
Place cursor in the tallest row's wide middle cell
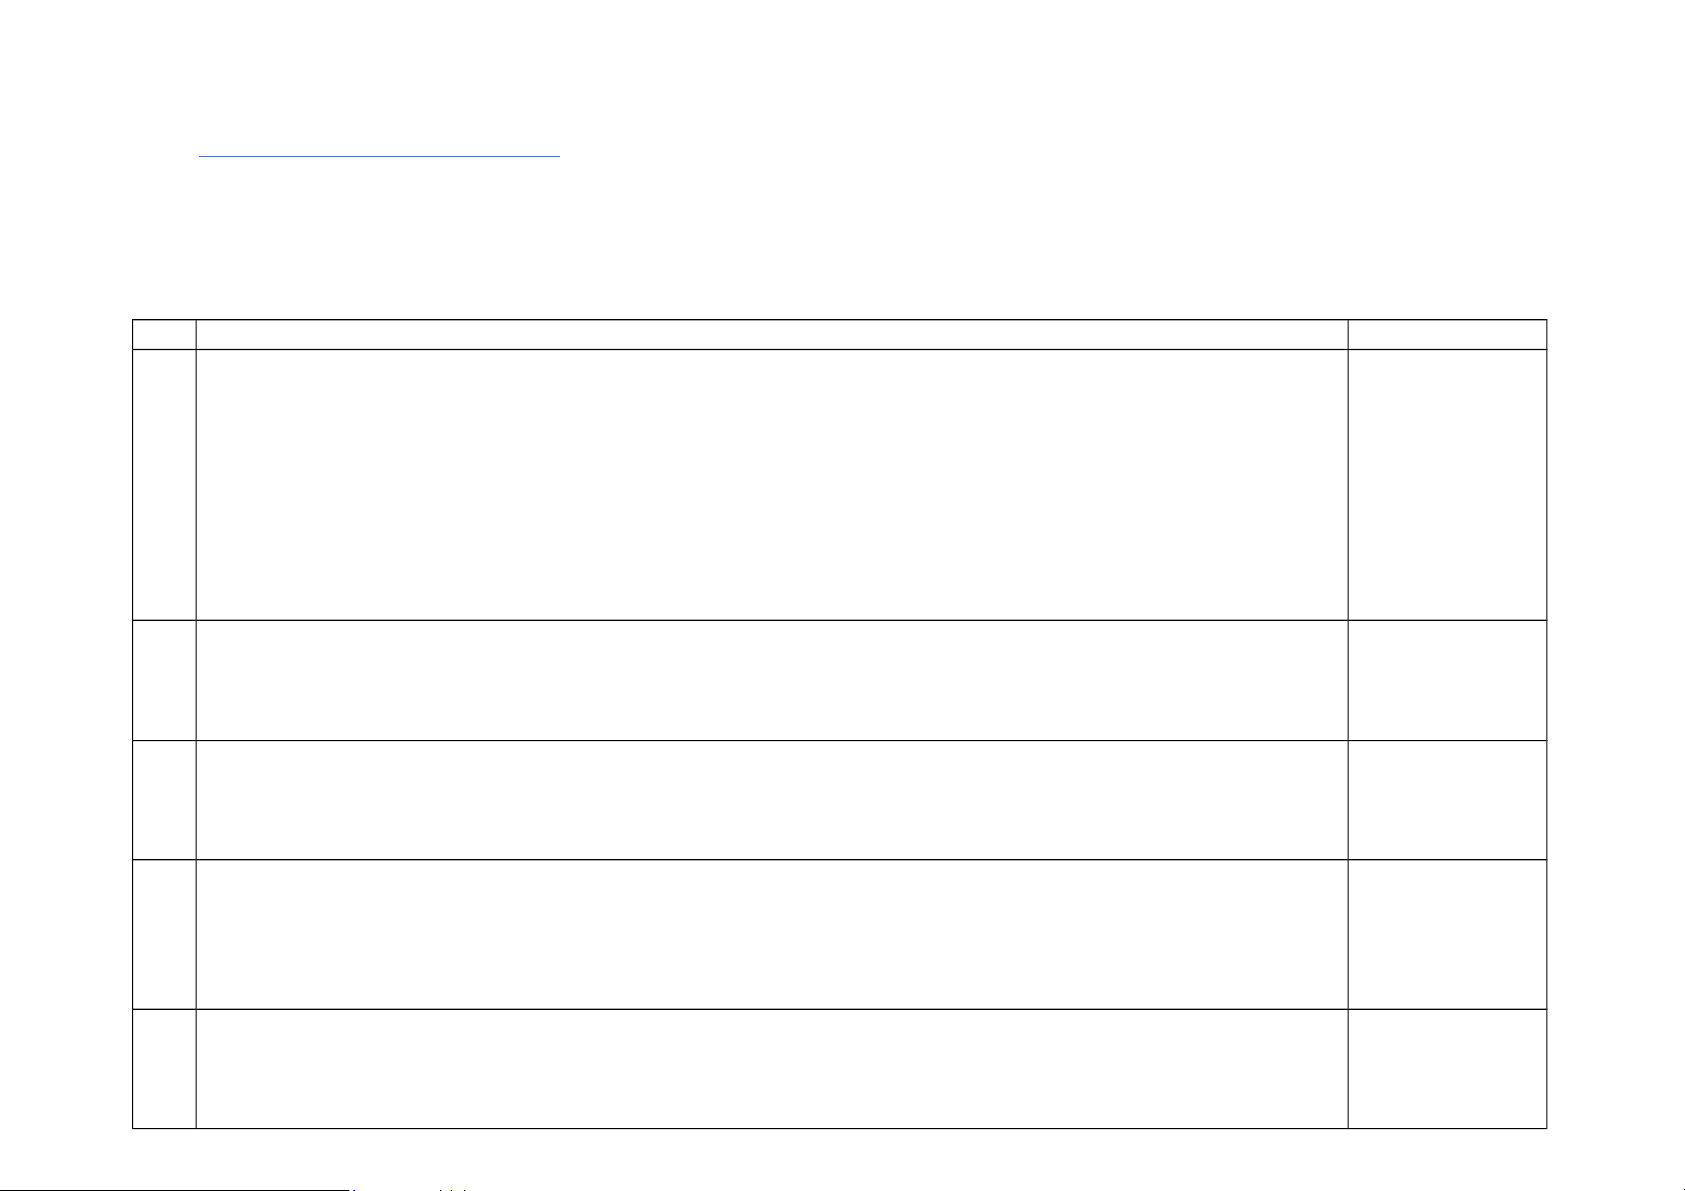(x=771, y=484)
